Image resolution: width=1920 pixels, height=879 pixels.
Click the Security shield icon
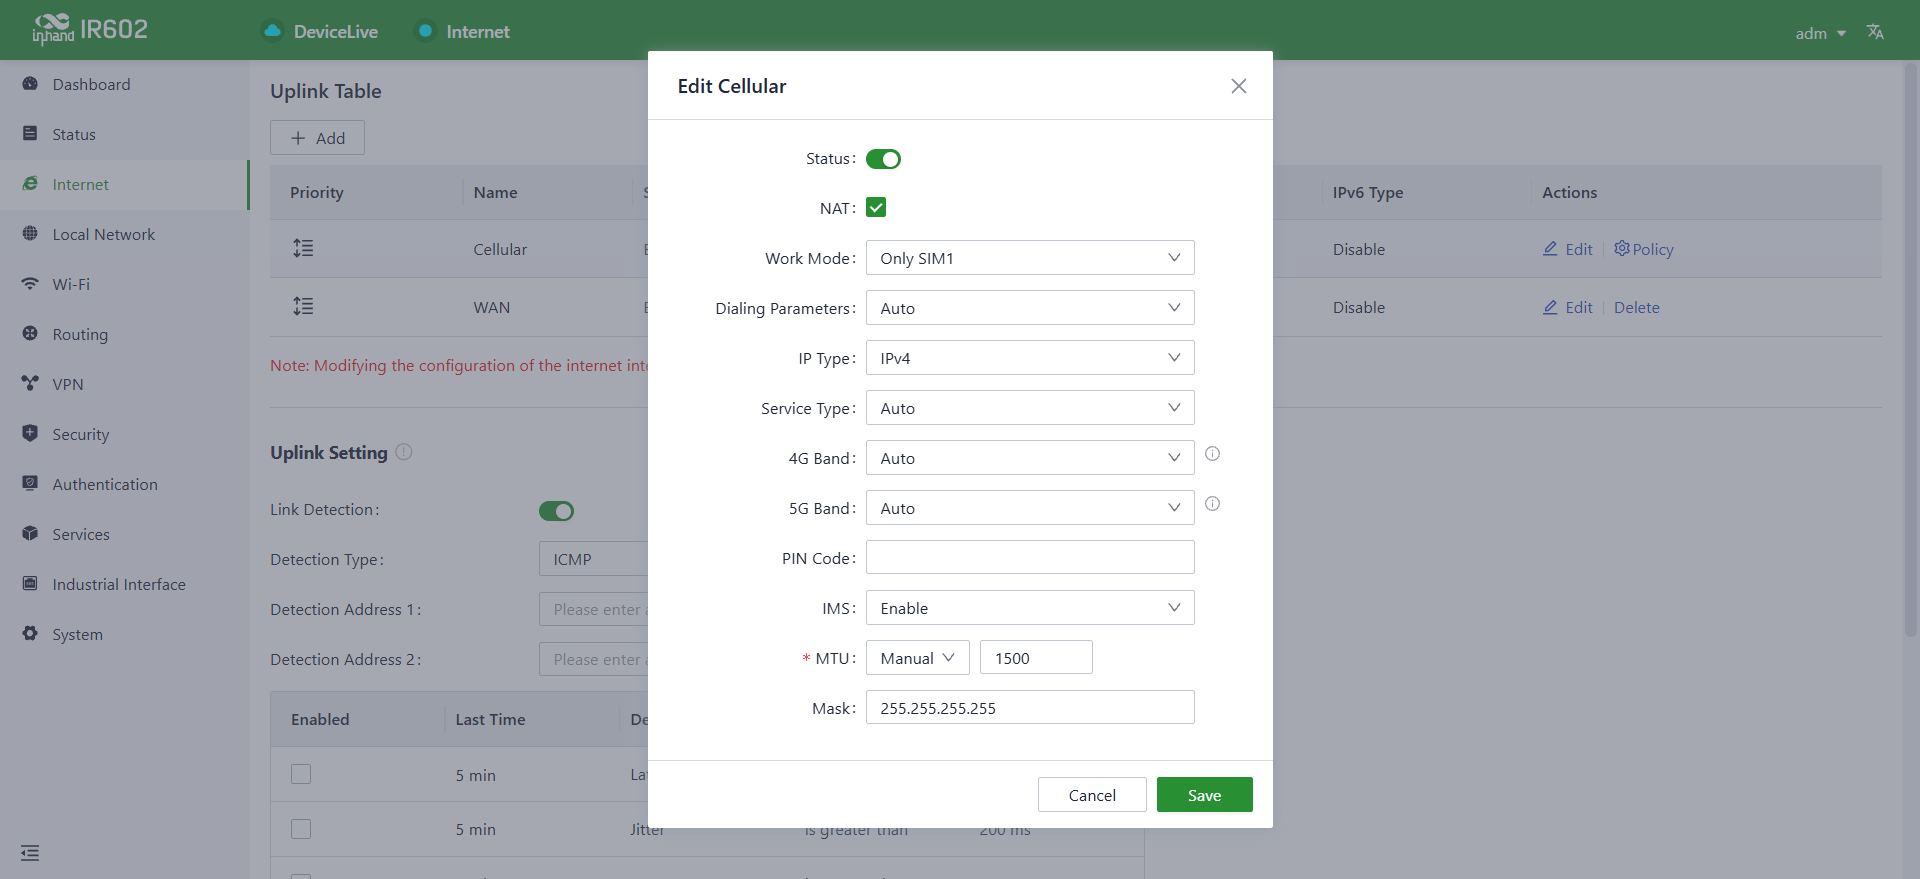[x=30, y=434]
